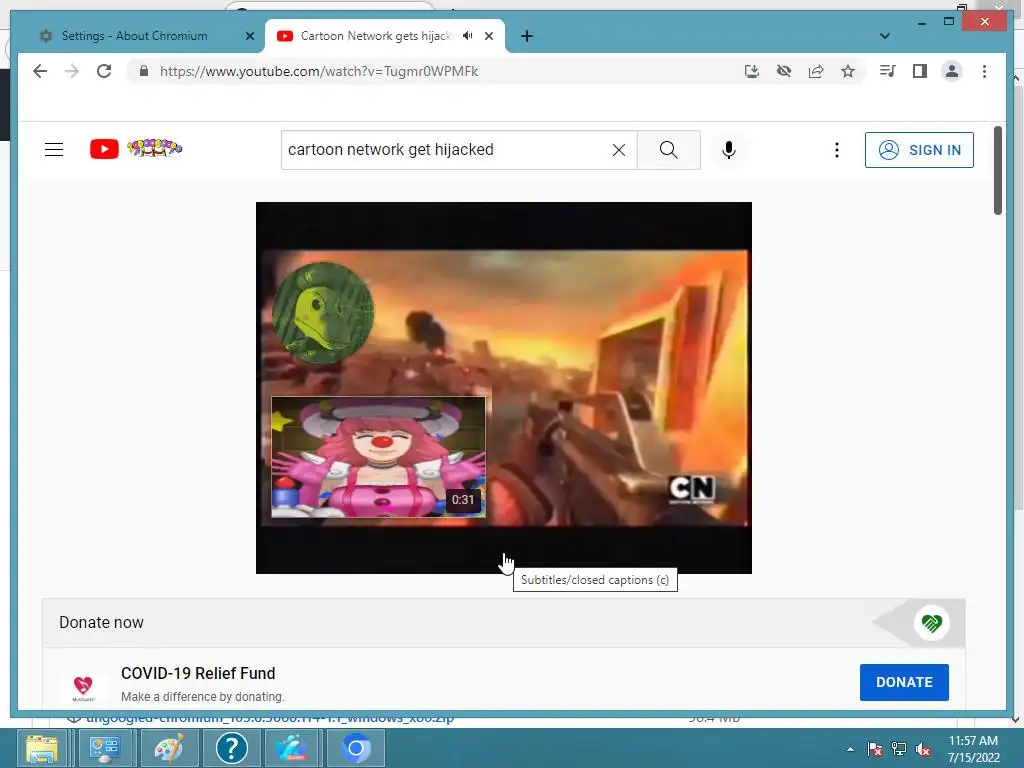1024x768 pixels.
Task: Clear the search query with X
Action: pos(619,150)
